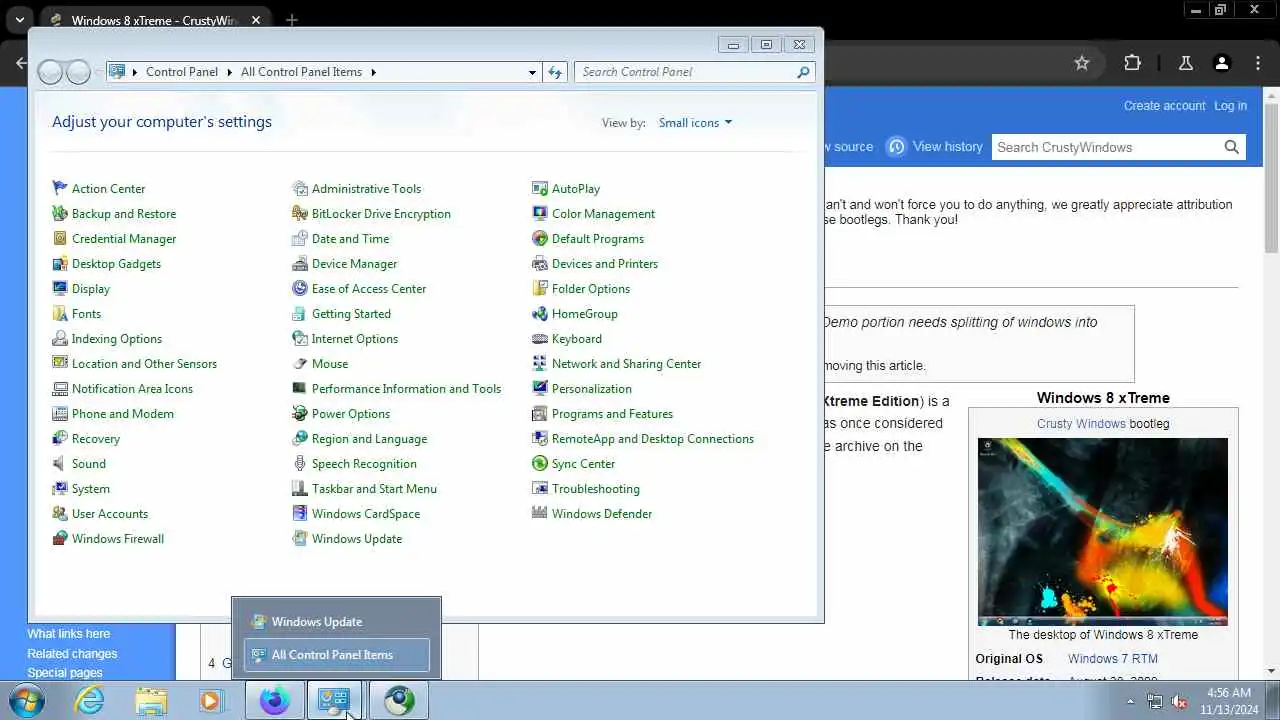Open Programs and Features
The width and height of the screenshot is (1280, 720).
[612, 414]
